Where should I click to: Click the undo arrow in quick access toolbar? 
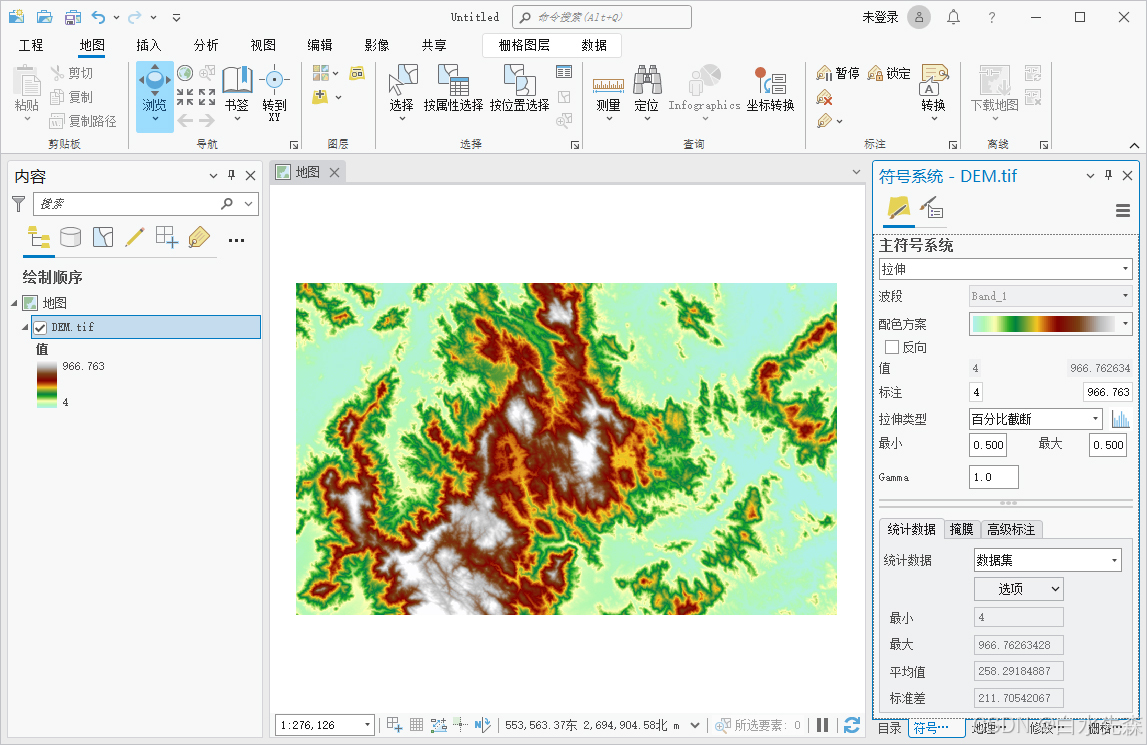(x=98, y=17)
